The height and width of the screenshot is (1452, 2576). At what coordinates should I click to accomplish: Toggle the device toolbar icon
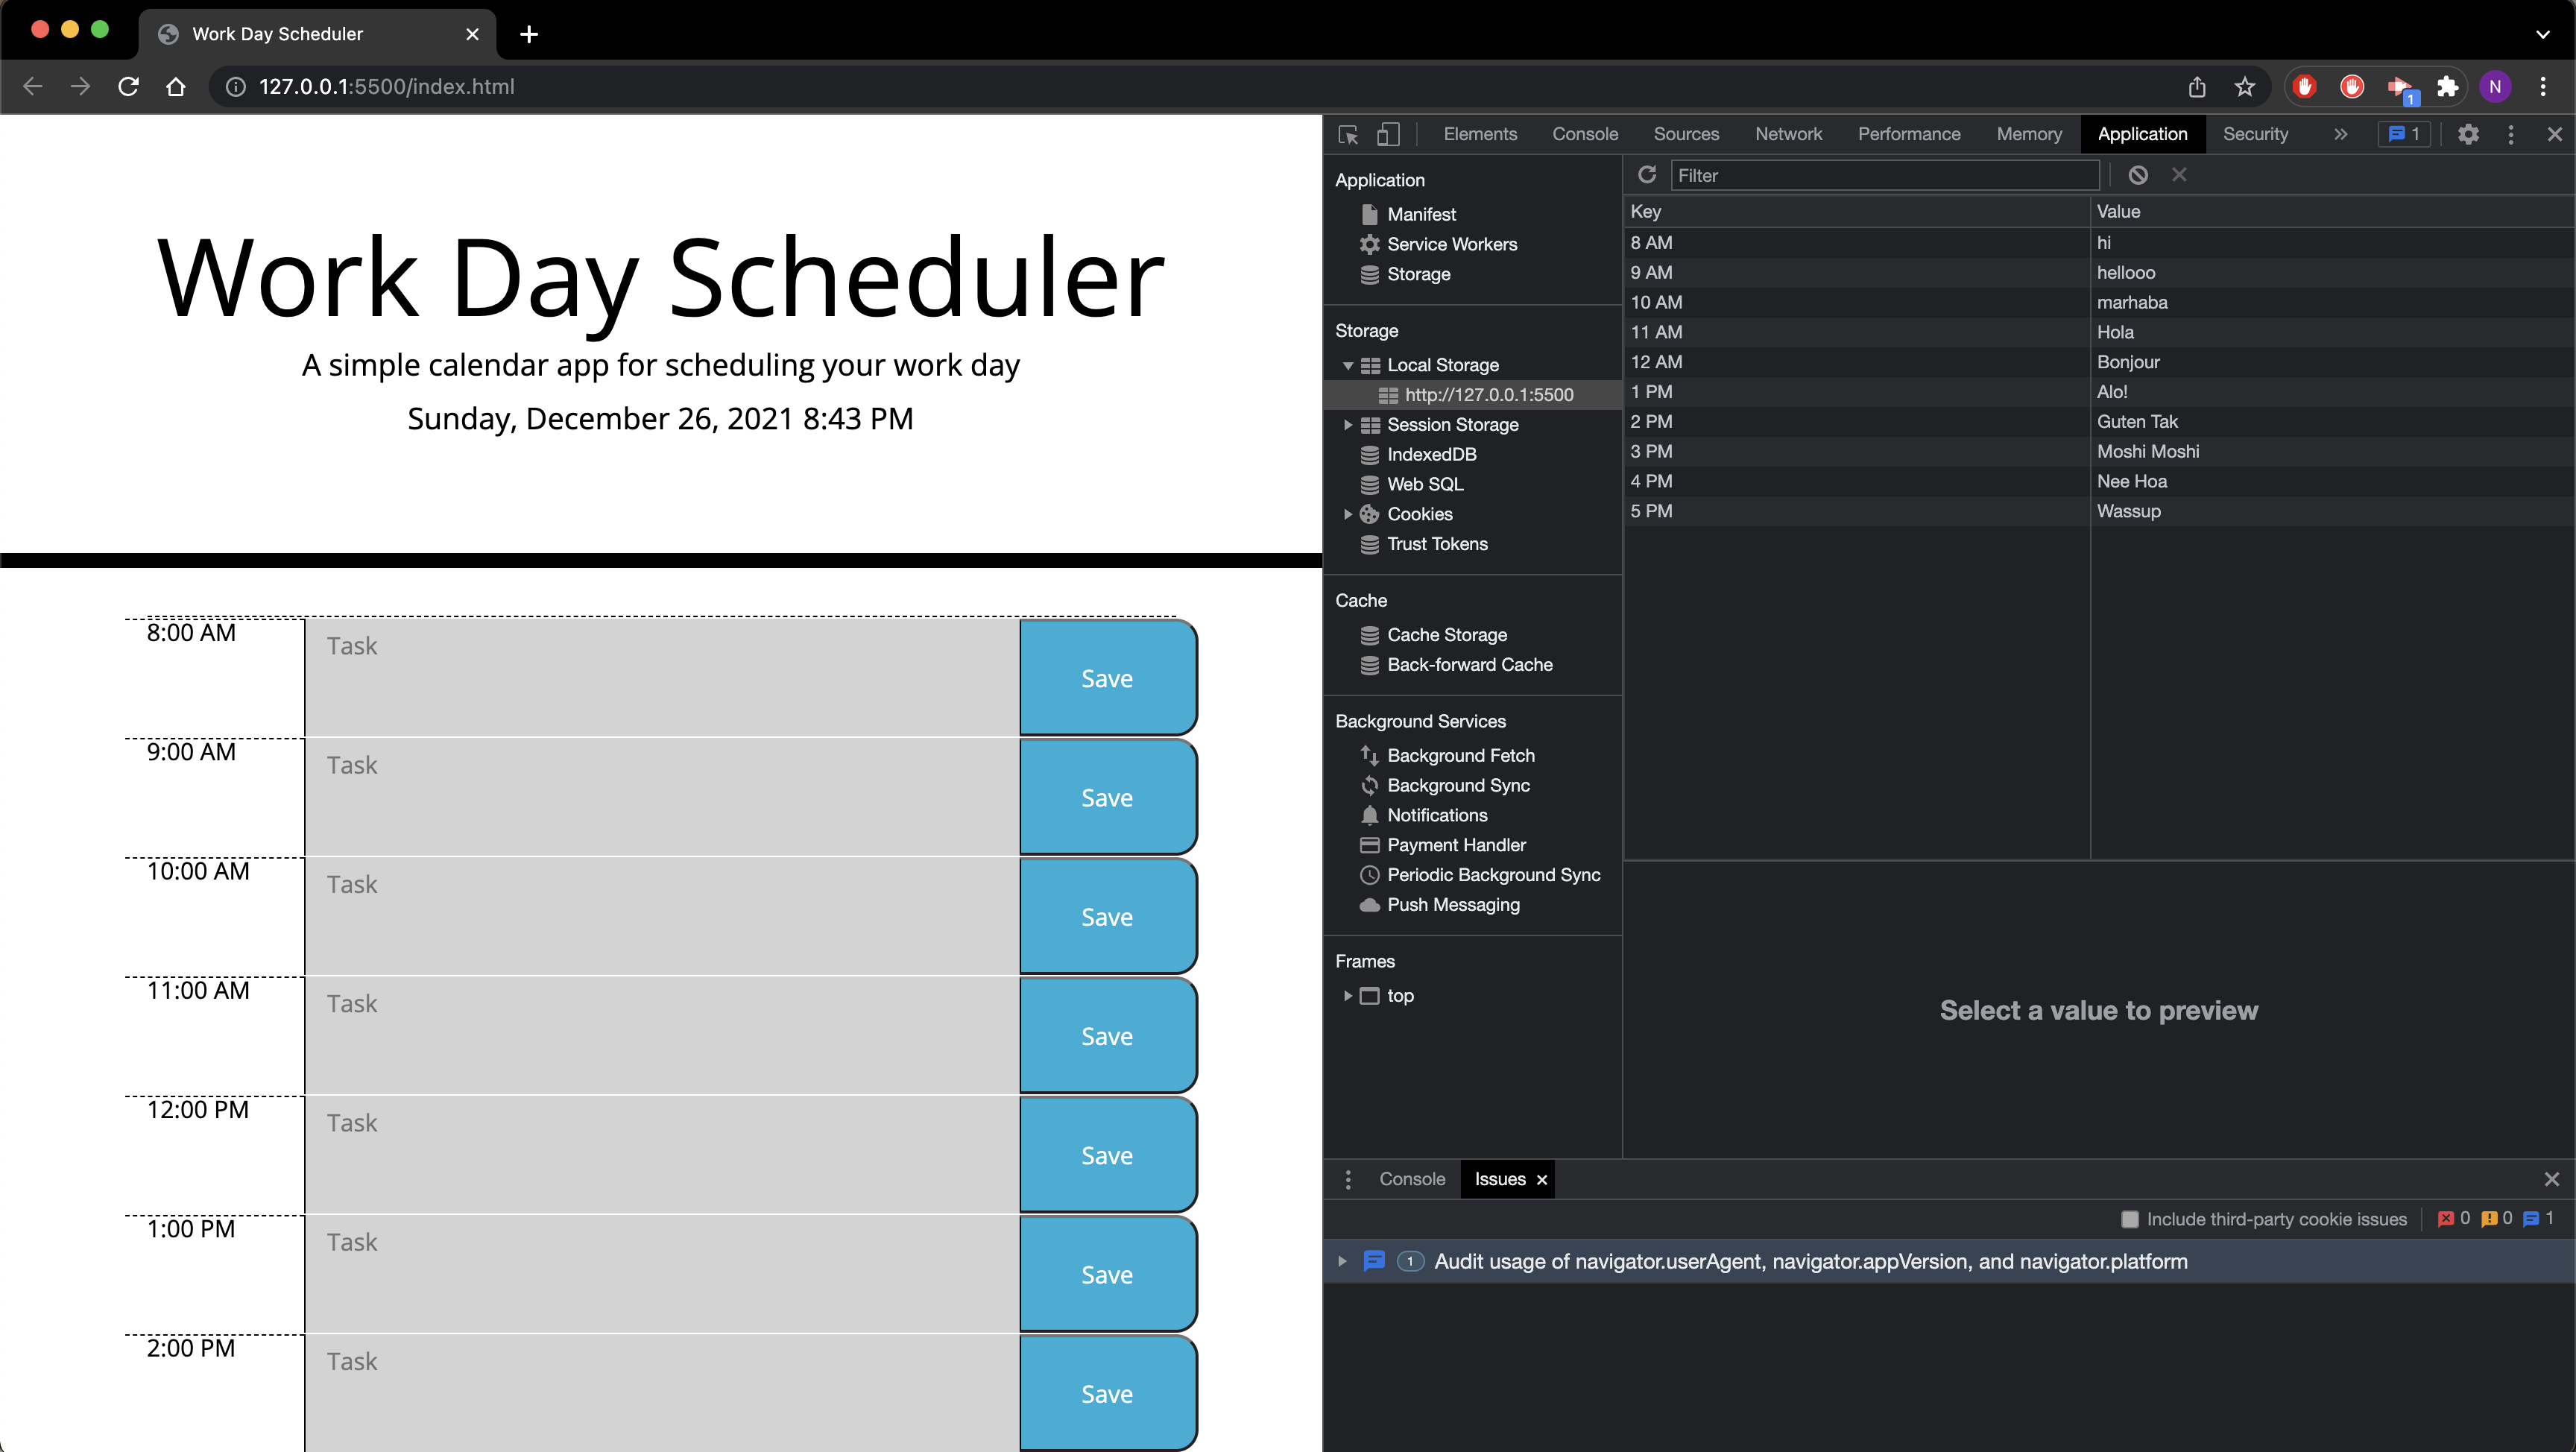(x=1388, y=134)
